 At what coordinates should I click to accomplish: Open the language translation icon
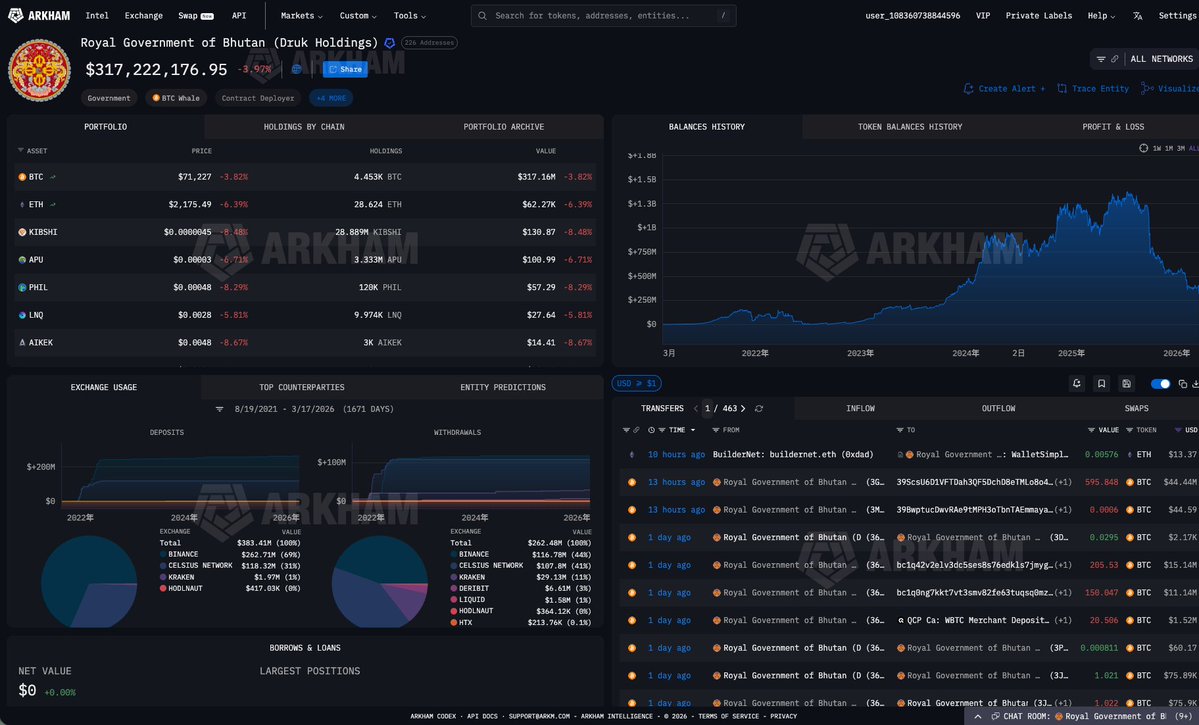point(1138,15)
